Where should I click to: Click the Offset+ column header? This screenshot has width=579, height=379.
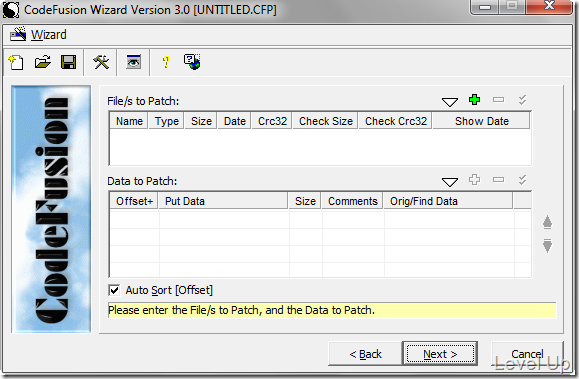pyautogui.click(x=134, y=201)
